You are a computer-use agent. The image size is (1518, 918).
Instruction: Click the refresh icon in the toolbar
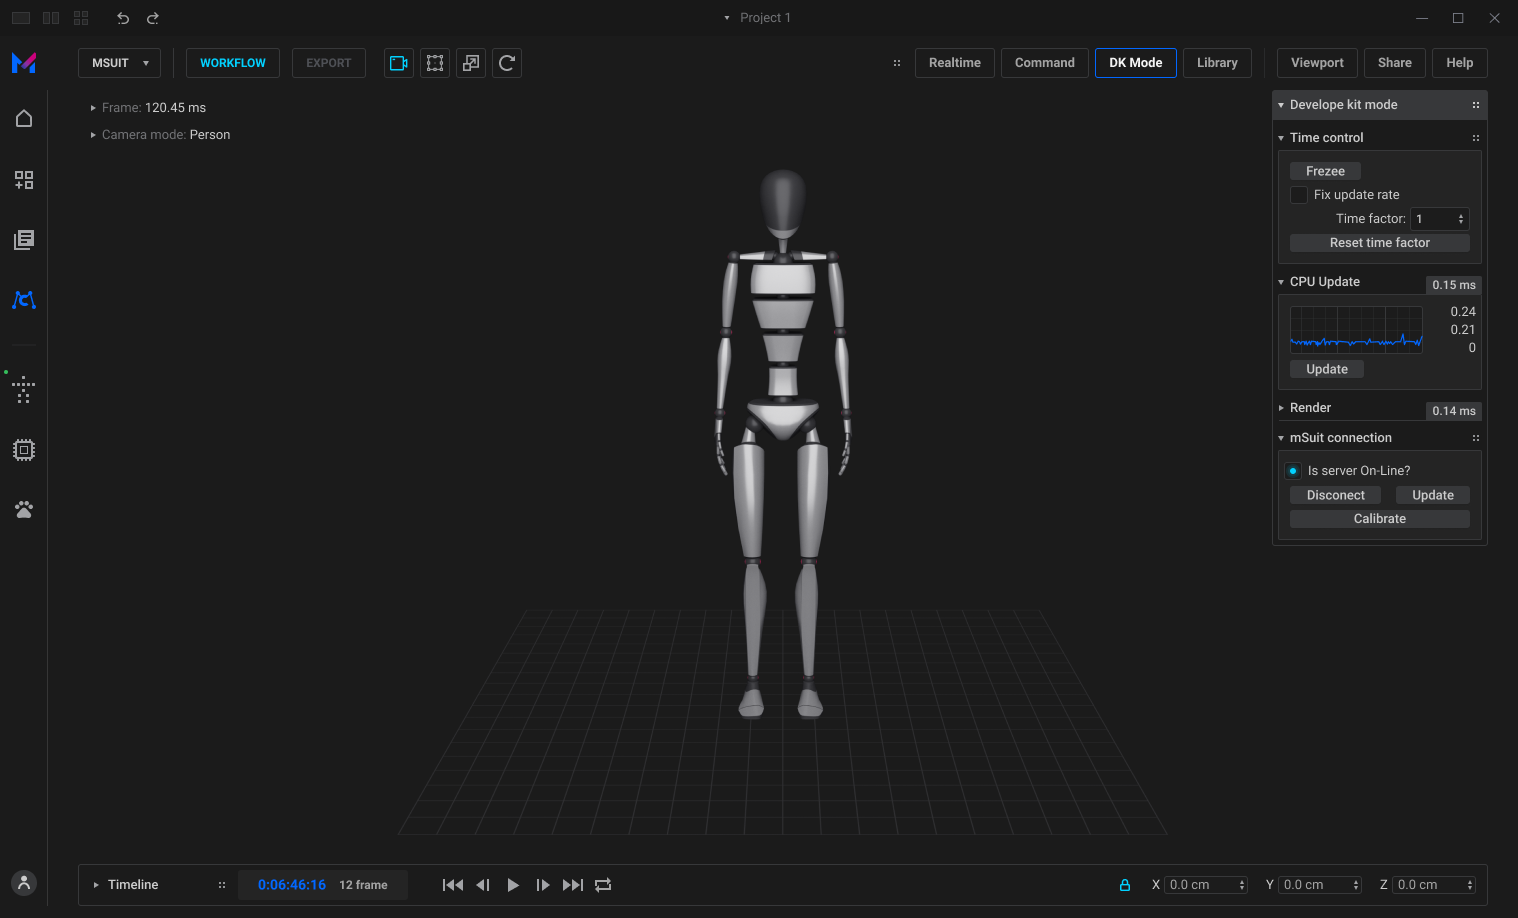click(x=506, y=62)
